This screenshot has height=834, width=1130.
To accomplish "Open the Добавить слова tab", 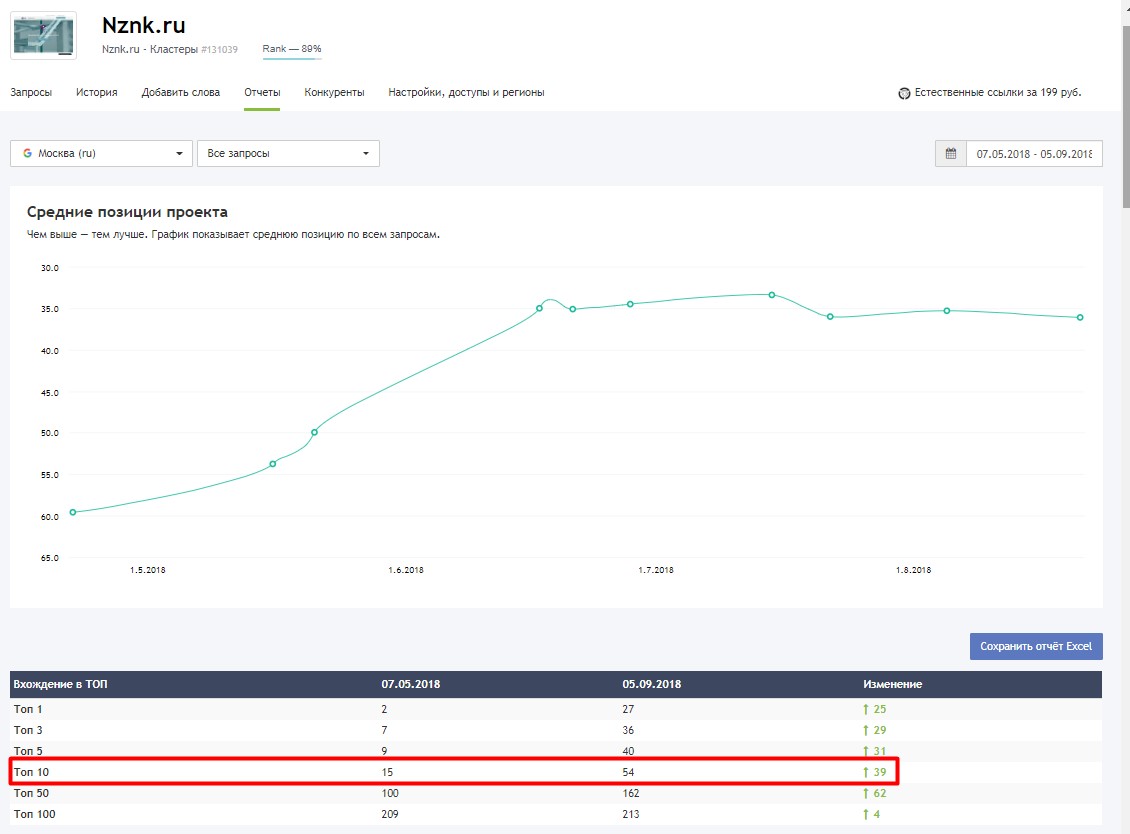I will [181, 92].
